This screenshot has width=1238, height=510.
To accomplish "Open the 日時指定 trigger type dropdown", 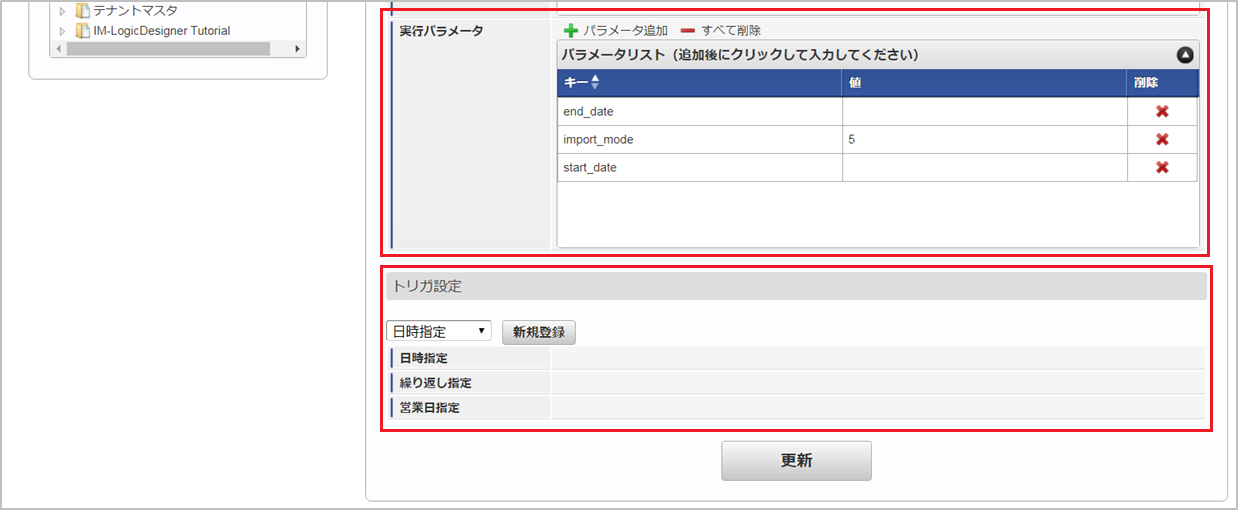I will tap(439, 331).
